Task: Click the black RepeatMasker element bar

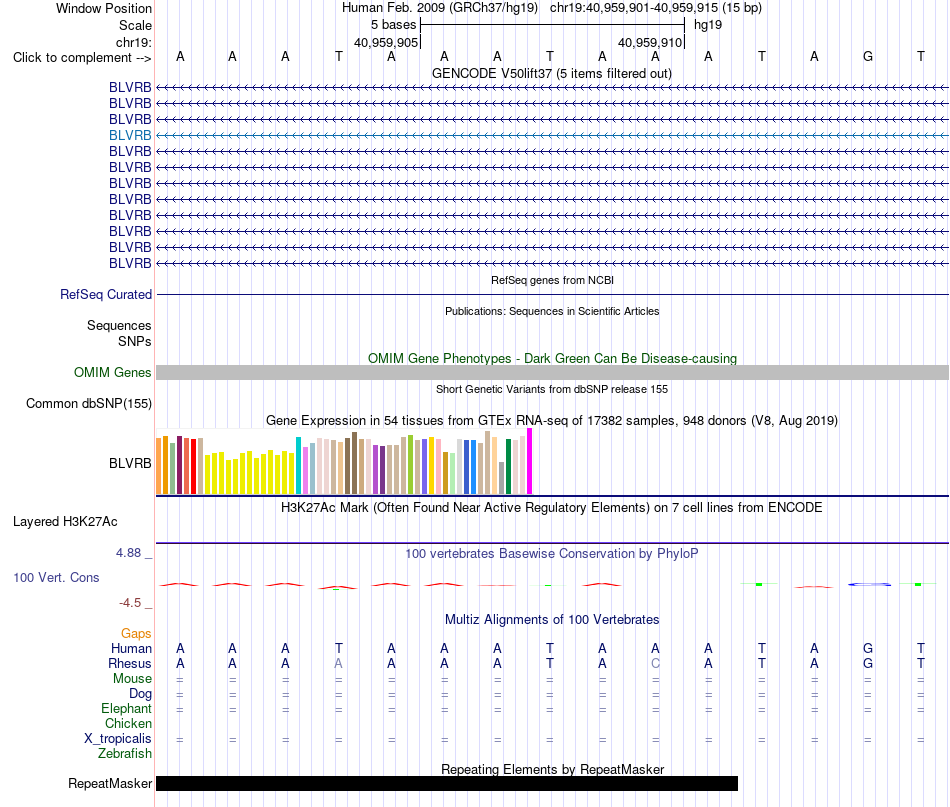Action: (447, 783)
